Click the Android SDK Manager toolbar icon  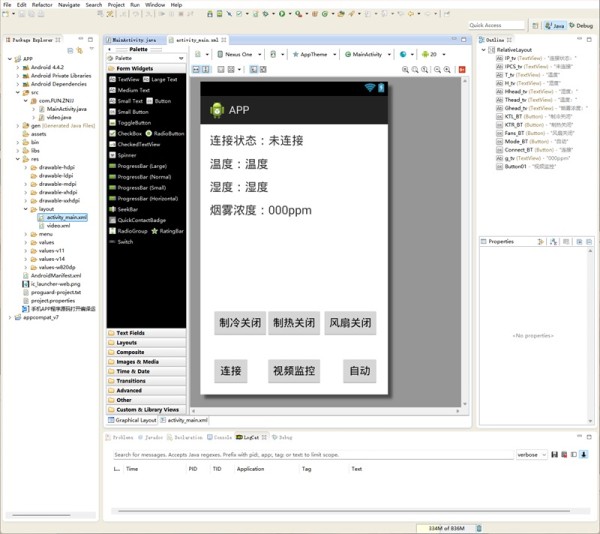pyautogui.click(x=210, y=14)
